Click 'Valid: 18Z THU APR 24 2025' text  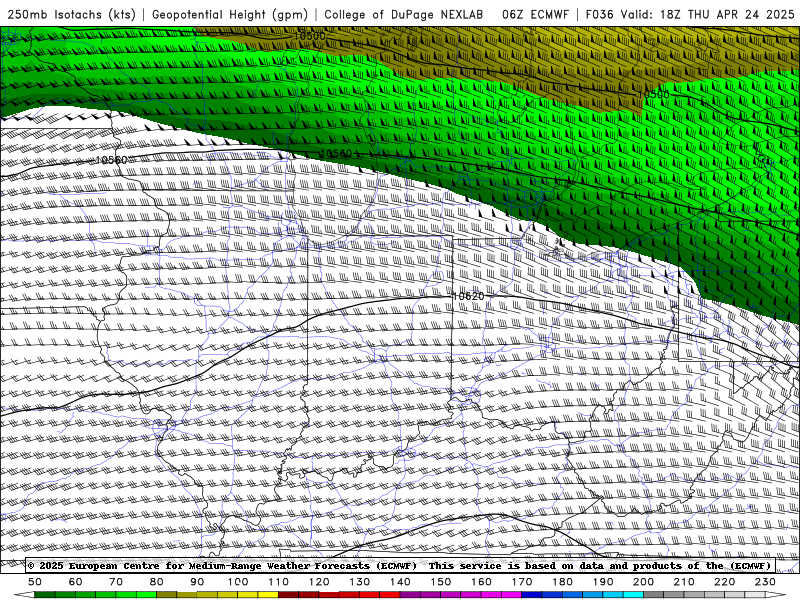tap(707, 14)
